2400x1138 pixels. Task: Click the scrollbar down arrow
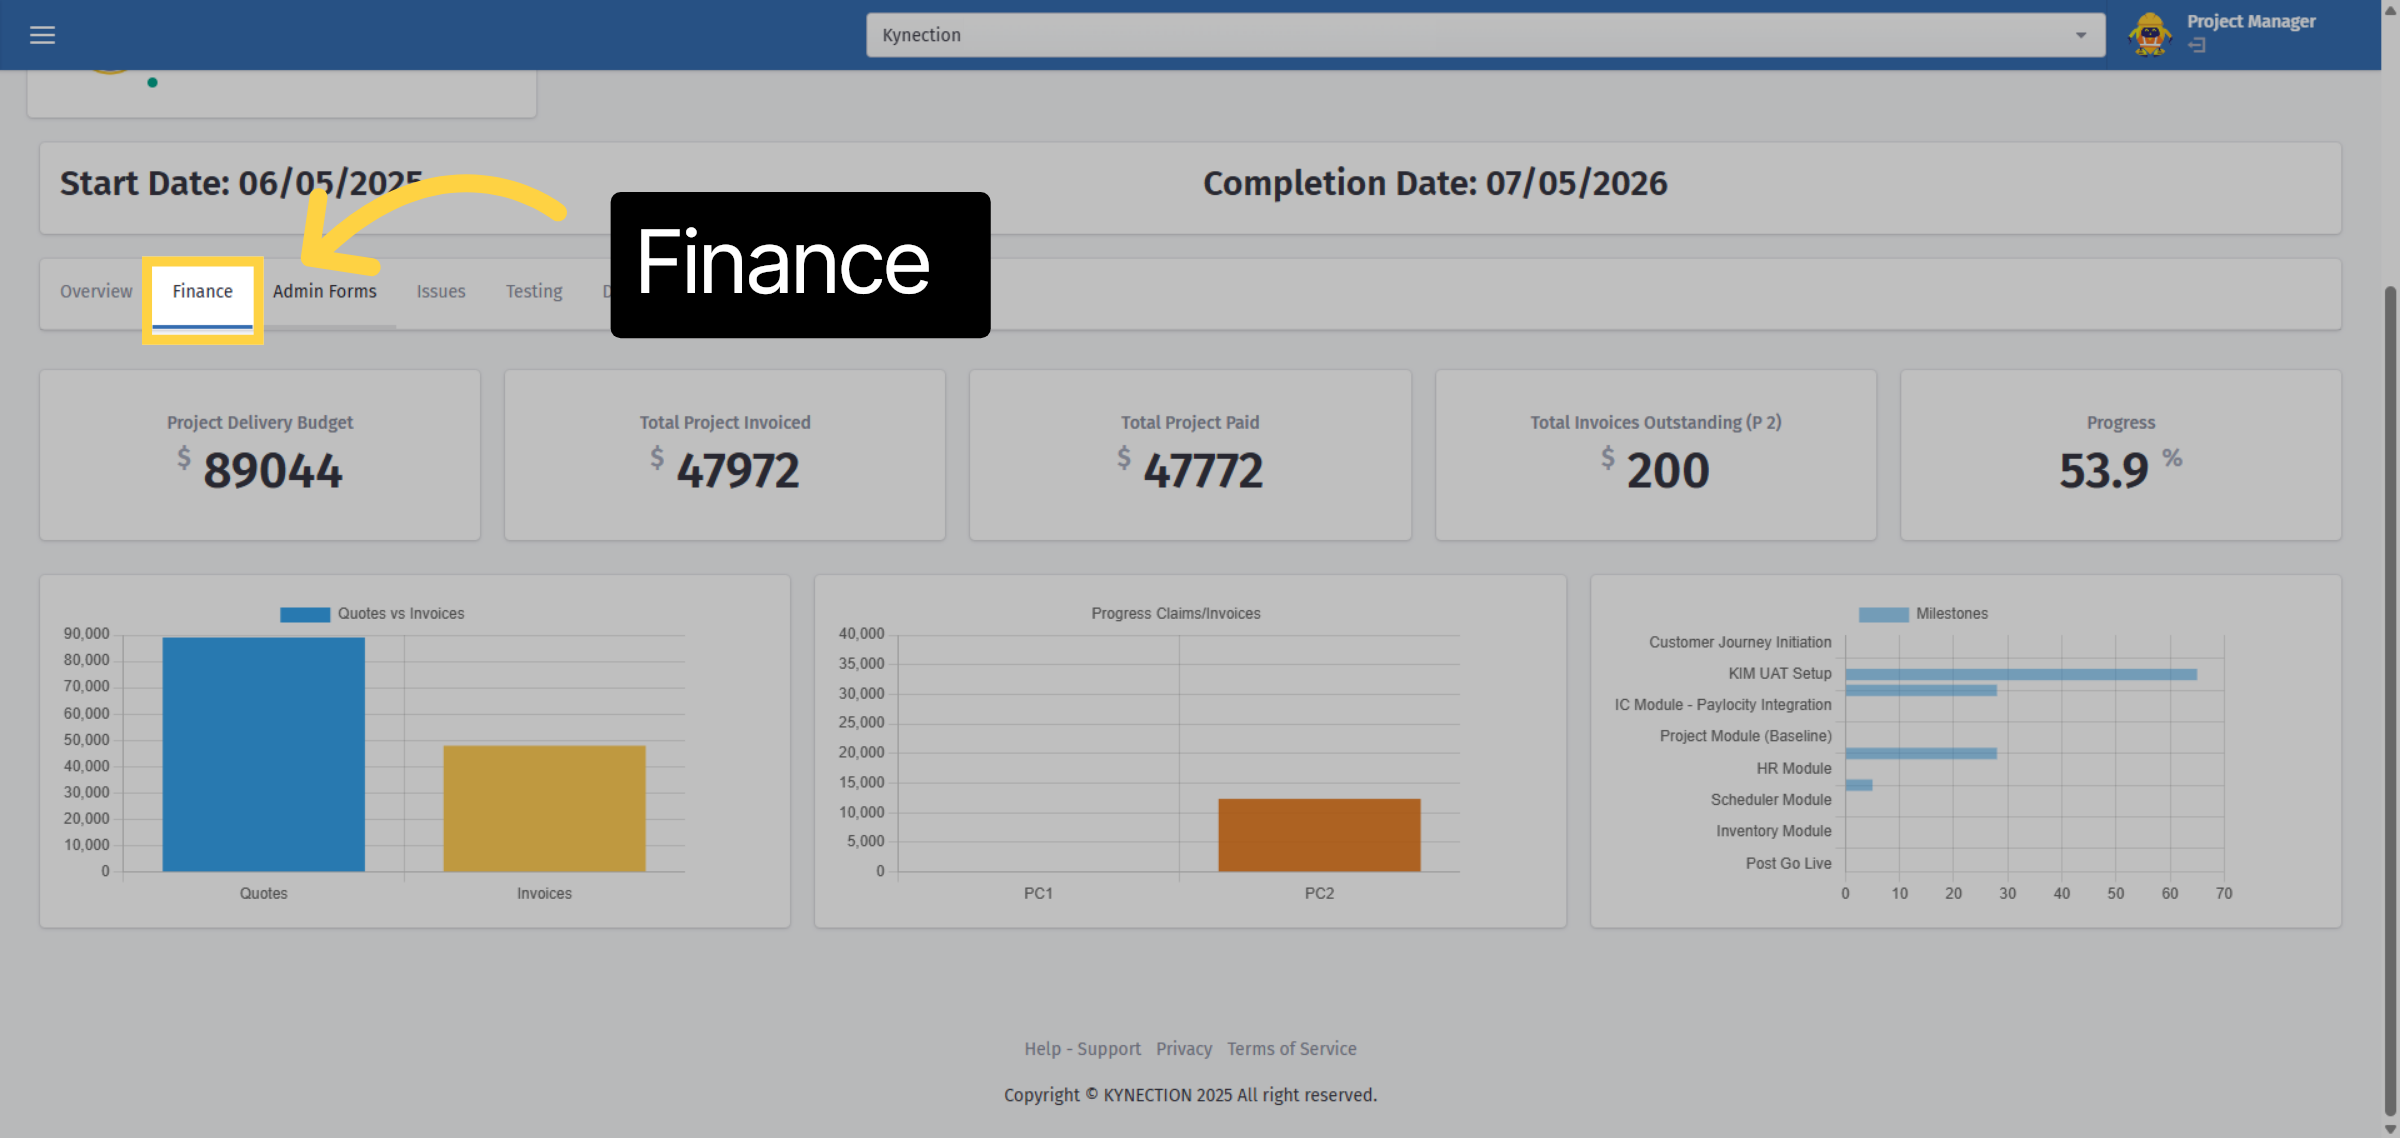(x=2390, y=1129)
